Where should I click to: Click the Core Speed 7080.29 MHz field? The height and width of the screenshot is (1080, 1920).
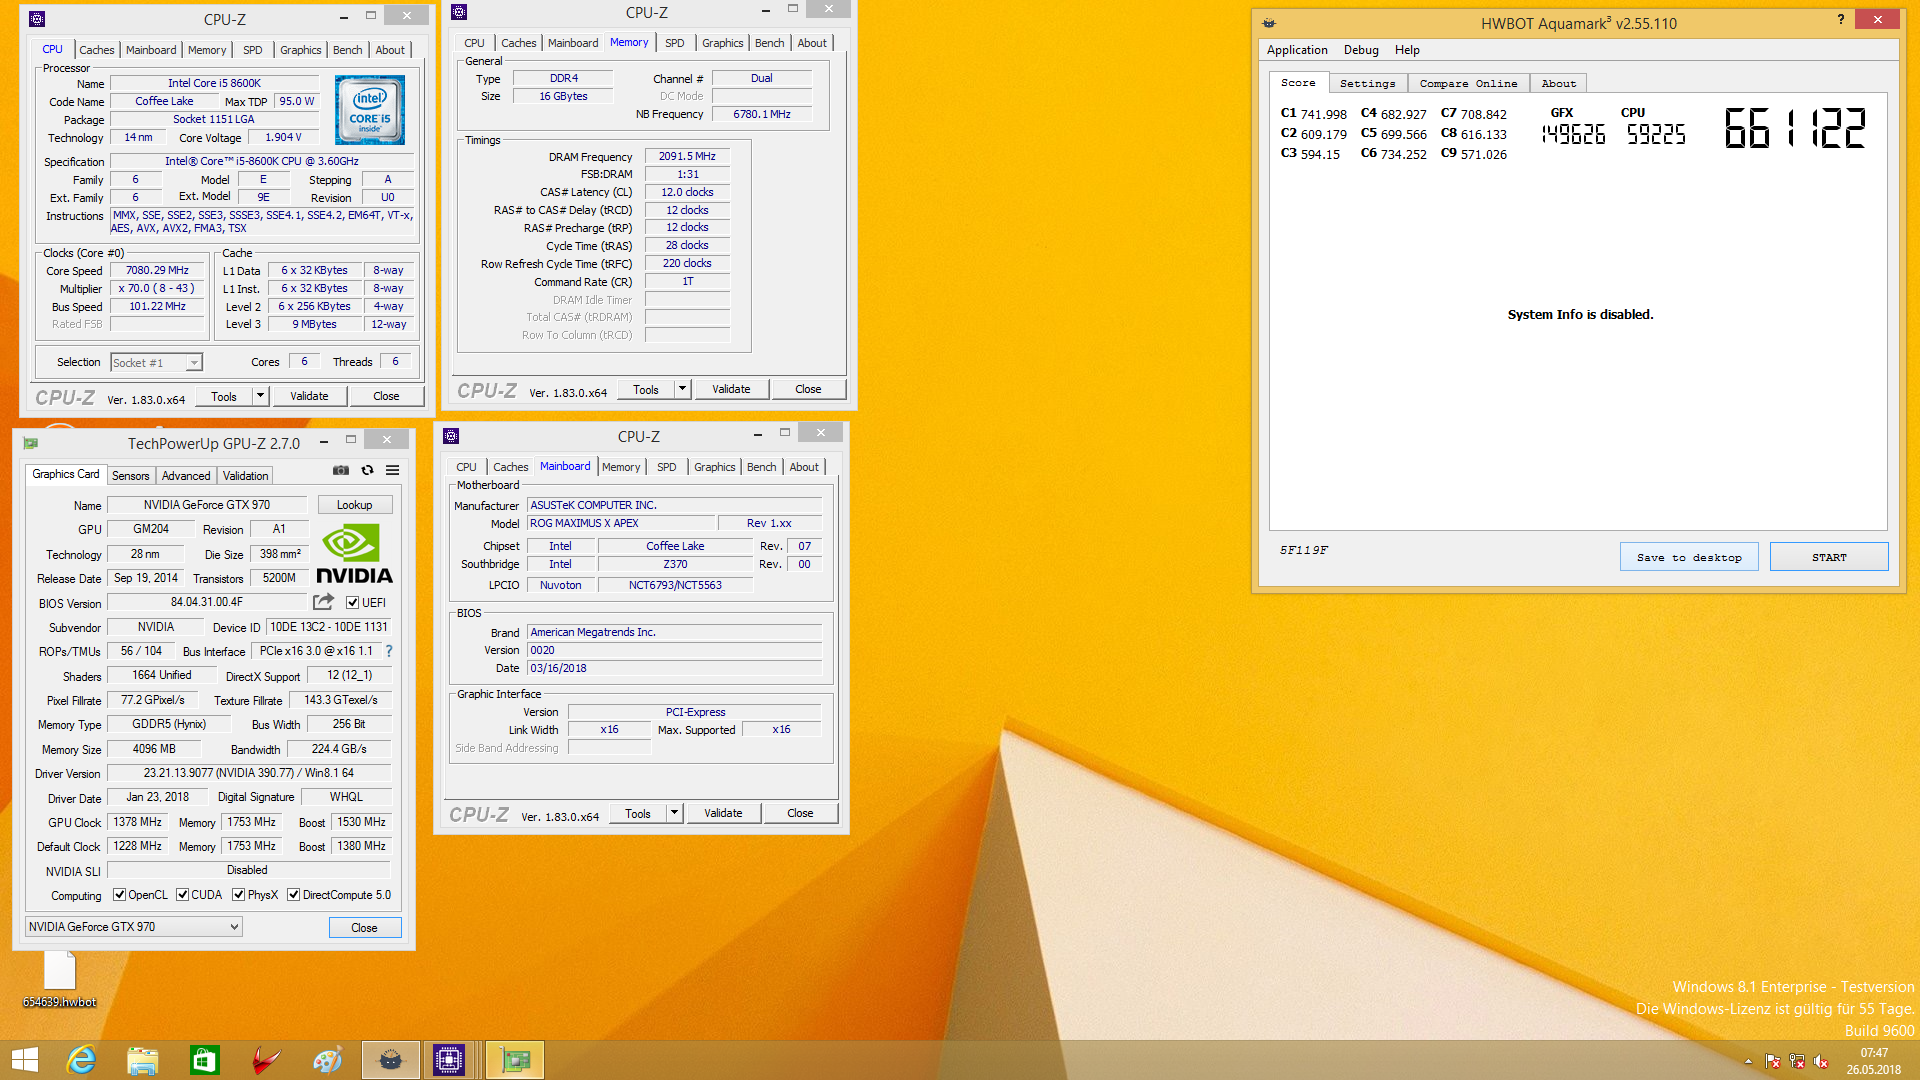pyautogui.click(x=157, y=271)
